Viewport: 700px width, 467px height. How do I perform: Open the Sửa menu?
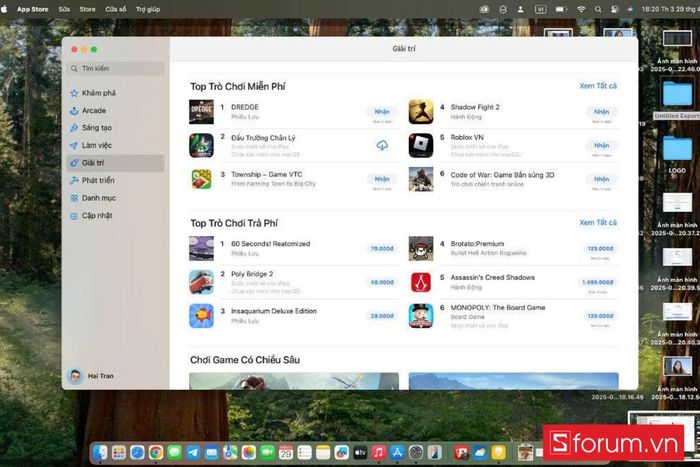pyautogui.click(x=64, y=9)
